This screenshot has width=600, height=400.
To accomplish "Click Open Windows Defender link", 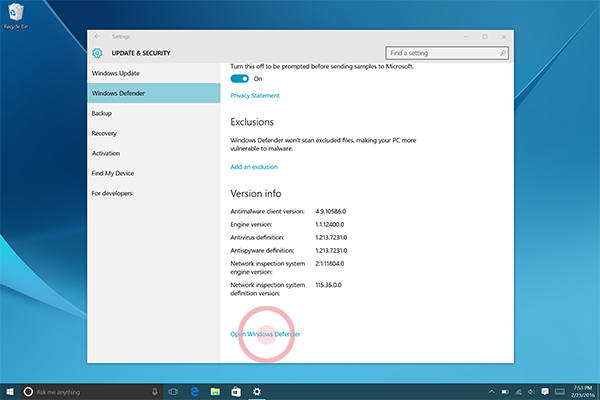I will click(x=265, y=334).
